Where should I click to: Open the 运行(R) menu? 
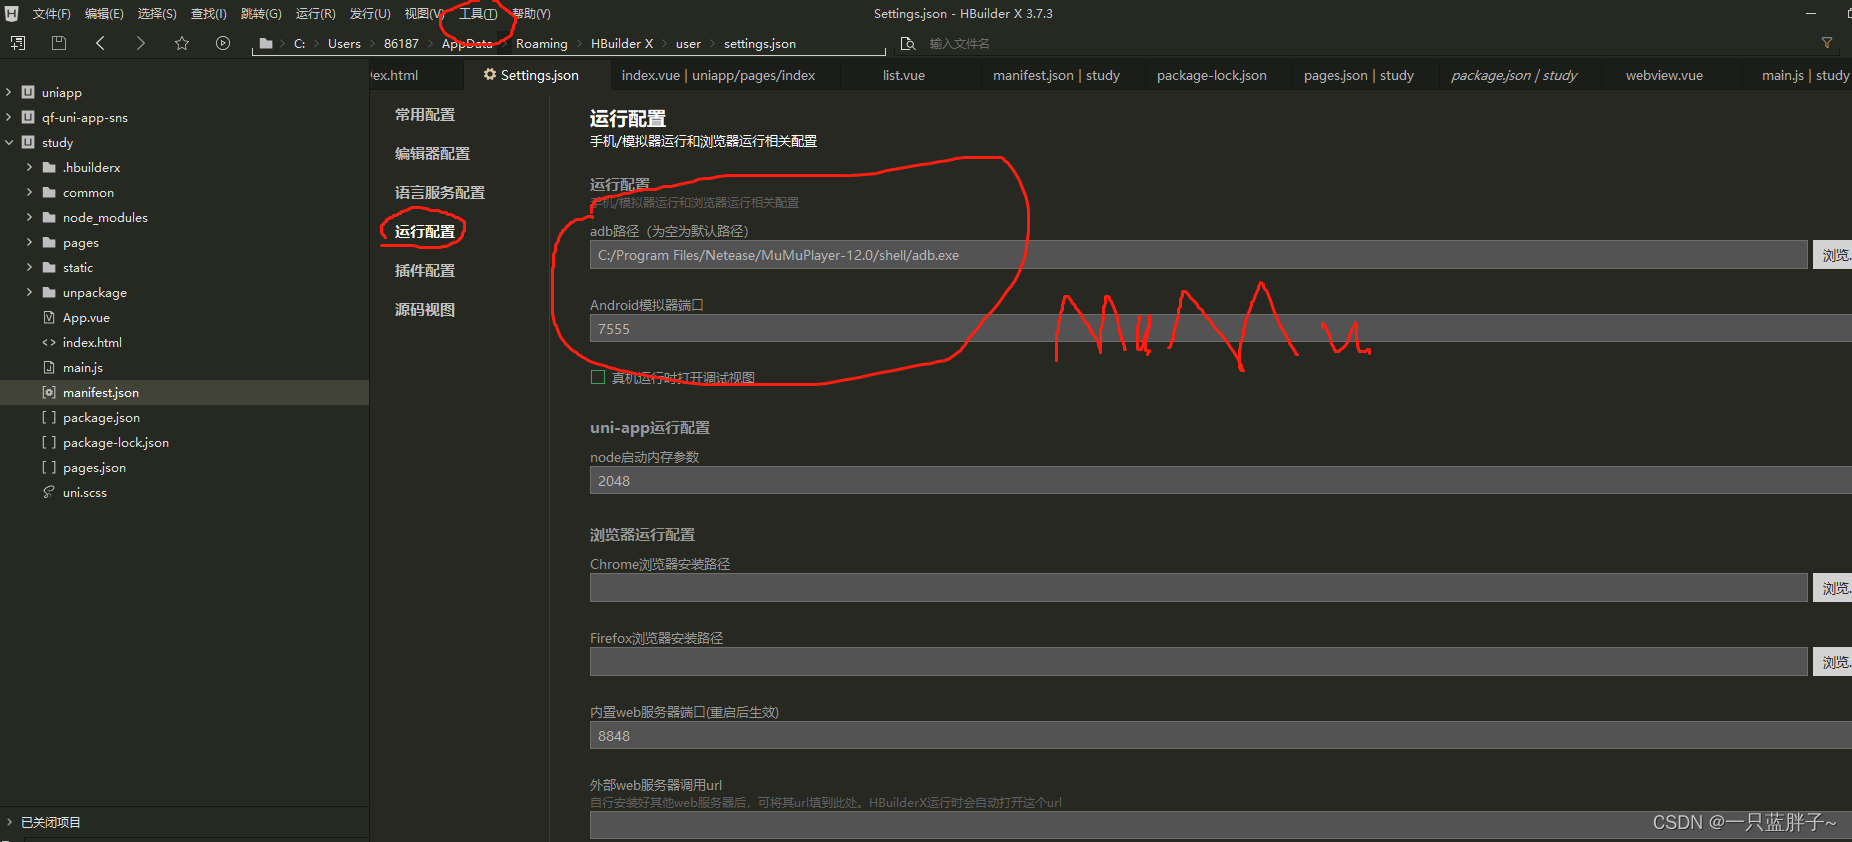pos(315,14)
